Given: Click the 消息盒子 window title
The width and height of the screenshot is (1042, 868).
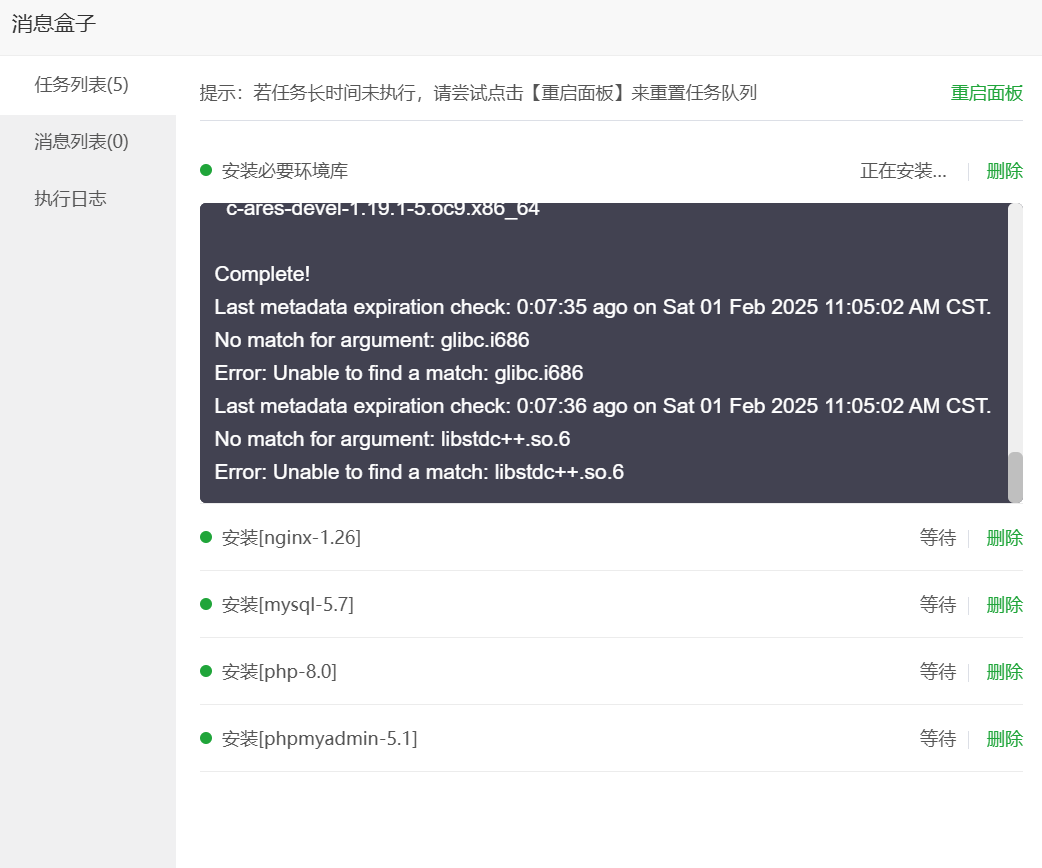Looking at the screenshot, I should pos(54,24).
